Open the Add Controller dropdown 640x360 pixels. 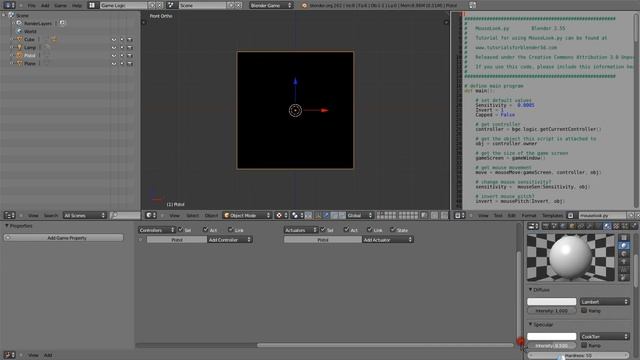(230, 240)
